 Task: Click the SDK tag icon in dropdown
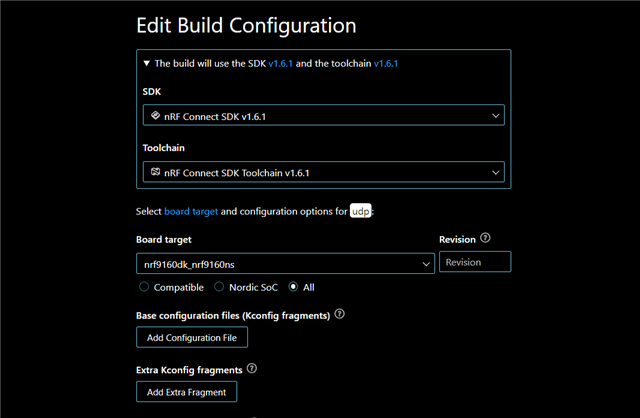pos(156,116)
